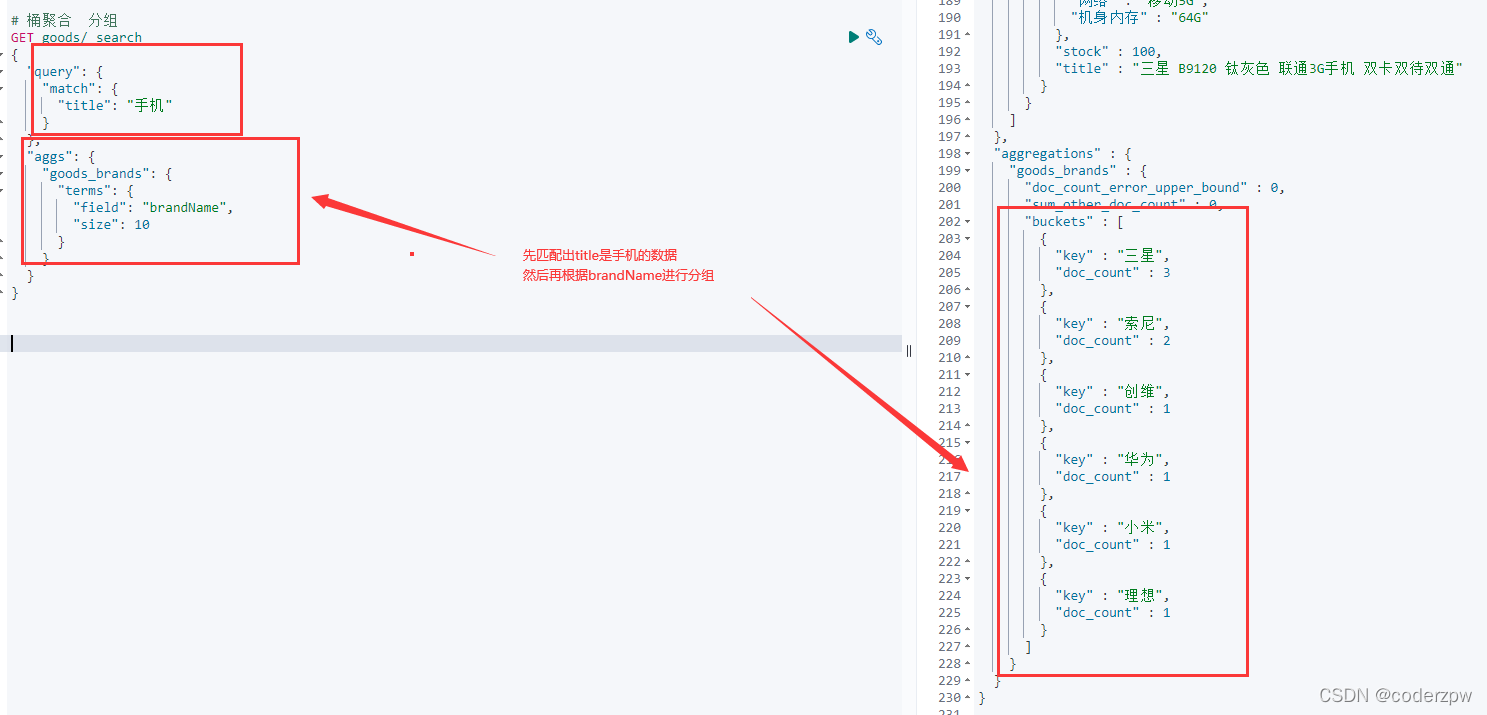Collapse the "goods_brands" block at line 199
This screenshot has height=715, width=1487.
pyautogui.click(x=967, y=171)
